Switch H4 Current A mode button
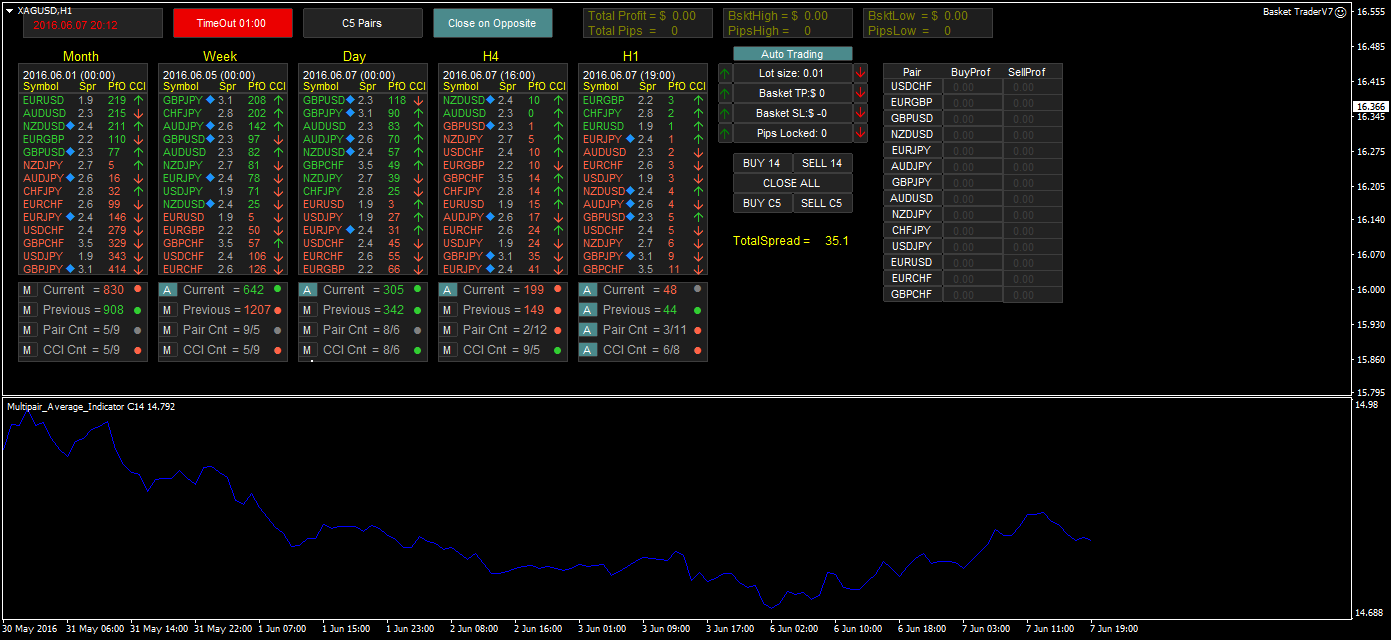This screenshot has height=640, width=1391. (x=448, y=290)
